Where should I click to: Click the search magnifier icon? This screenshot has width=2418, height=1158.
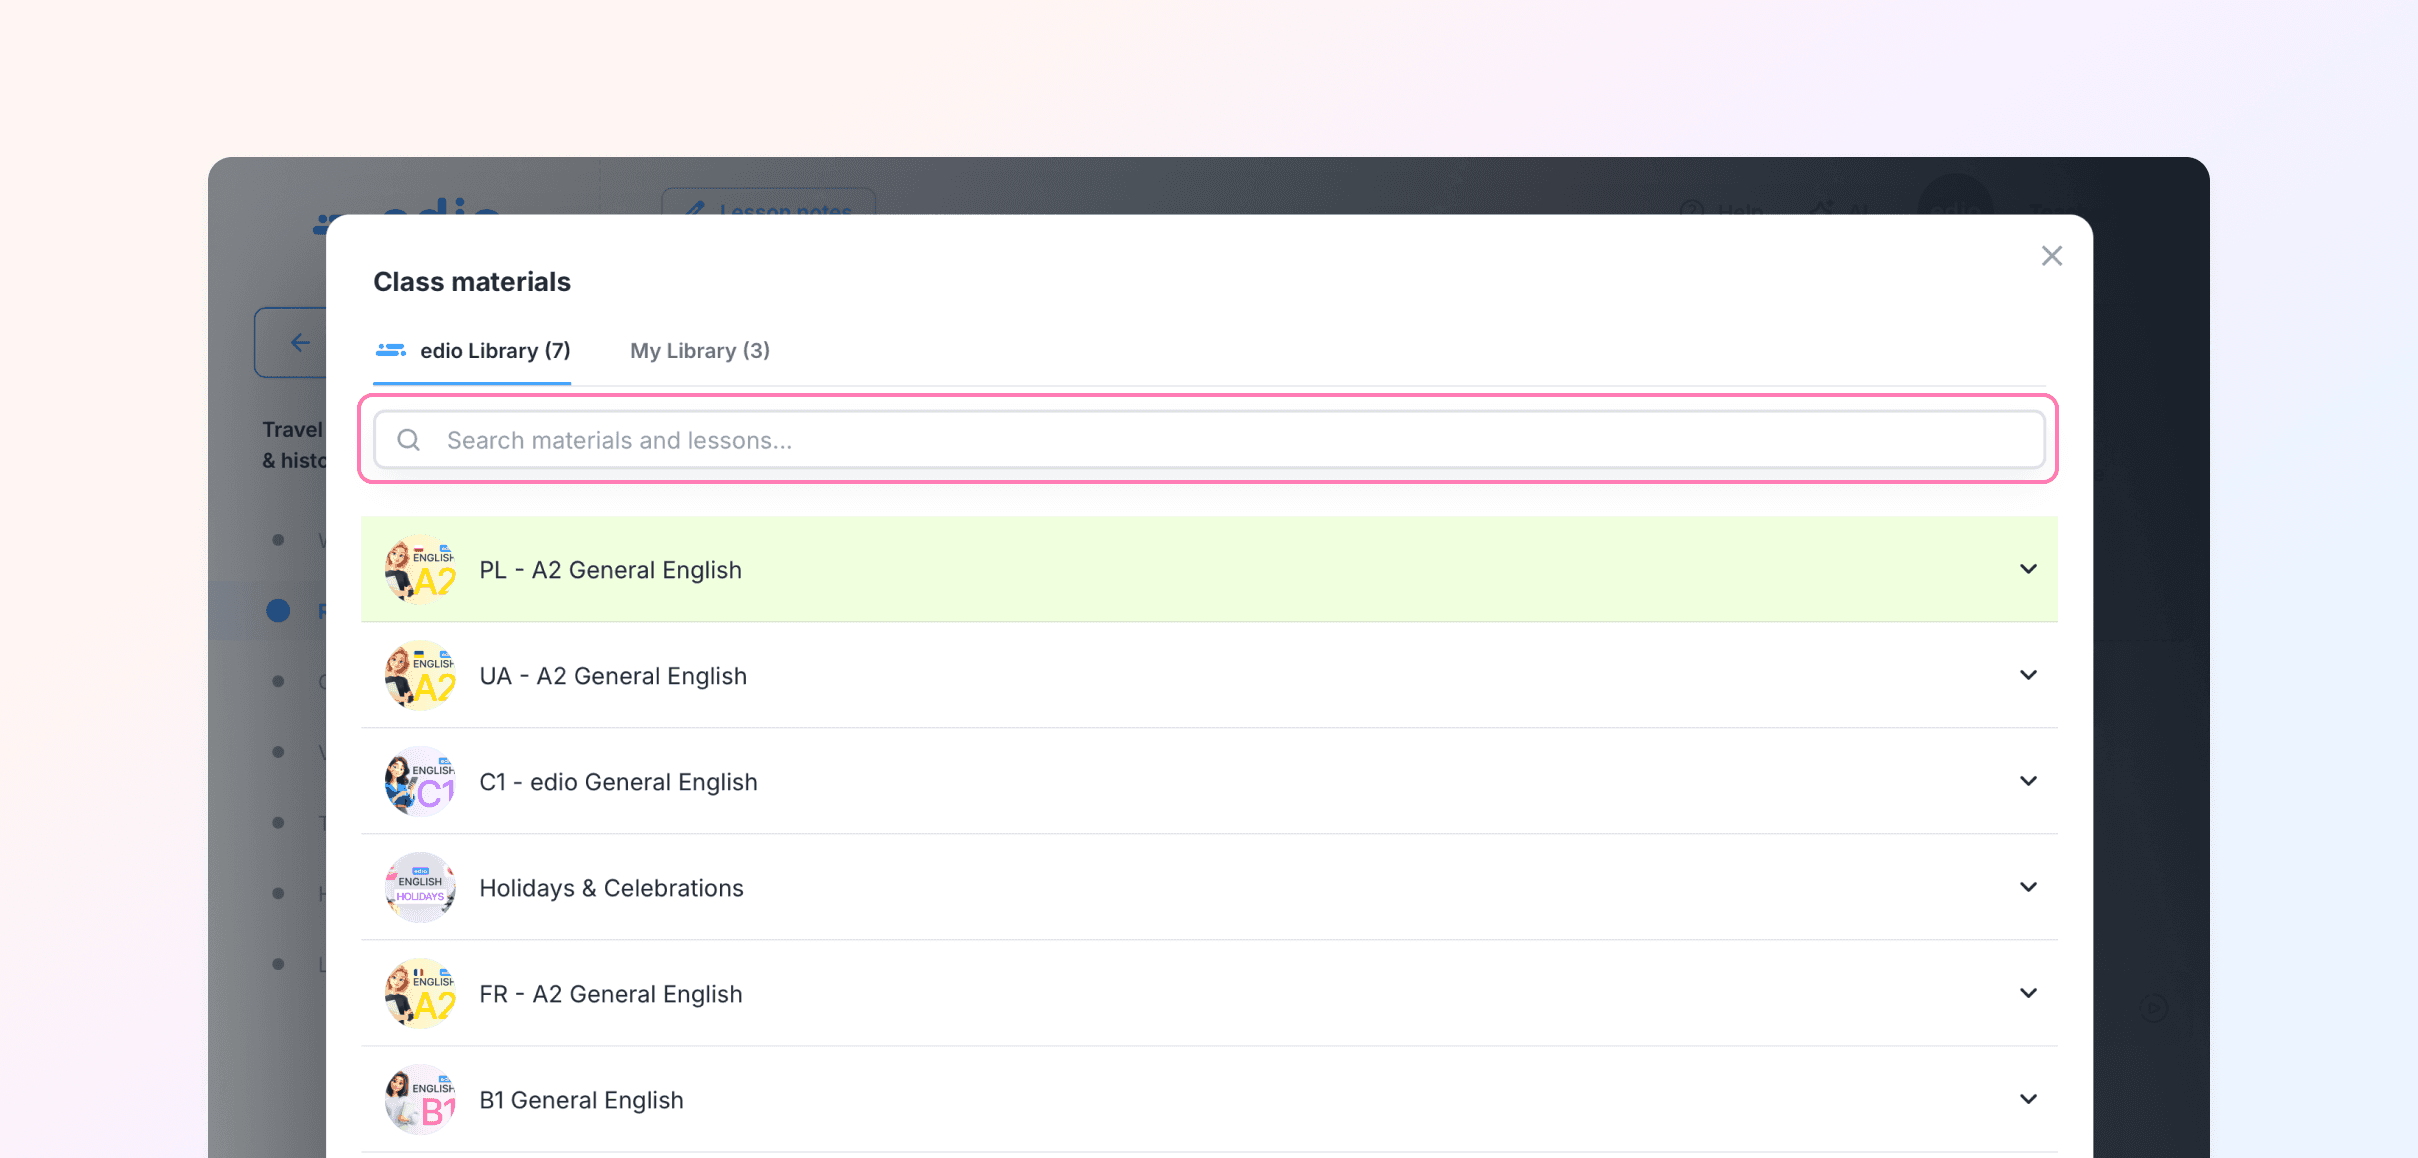click(x=408, y=440)
